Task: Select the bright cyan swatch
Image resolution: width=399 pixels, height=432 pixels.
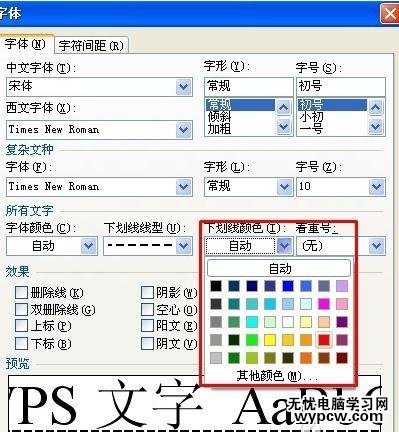Action: click(x=252, y=322)
